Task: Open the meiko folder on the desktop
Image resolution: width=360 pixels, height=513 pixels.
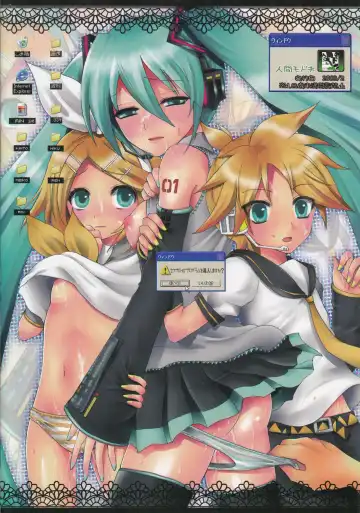Action: click(x=22, y=174)
